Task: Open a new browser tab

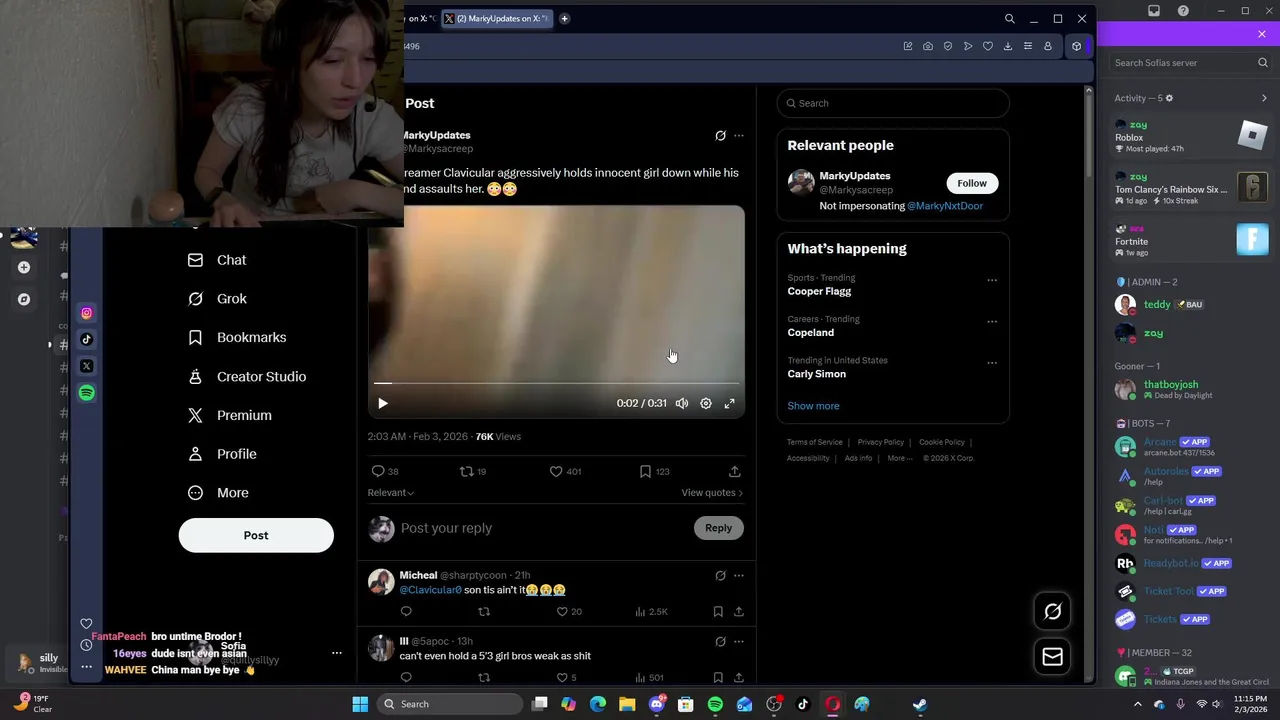Action: [x=564, y=18]
